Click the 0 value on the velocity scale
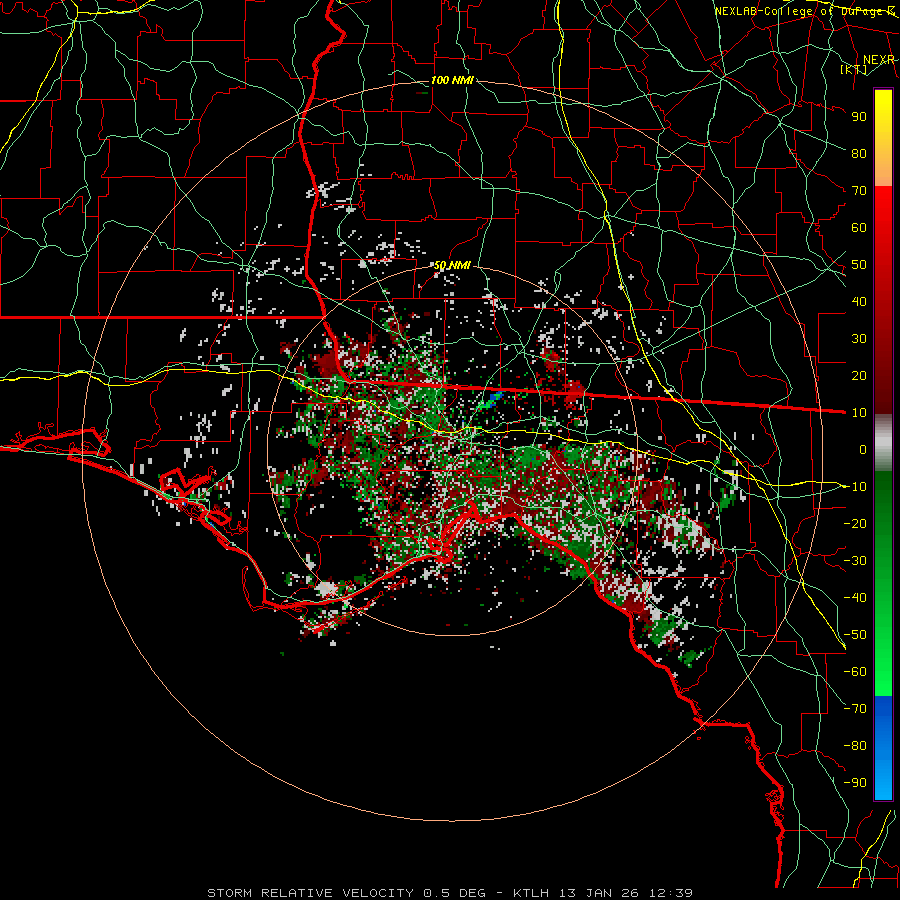 click(863, 449)
